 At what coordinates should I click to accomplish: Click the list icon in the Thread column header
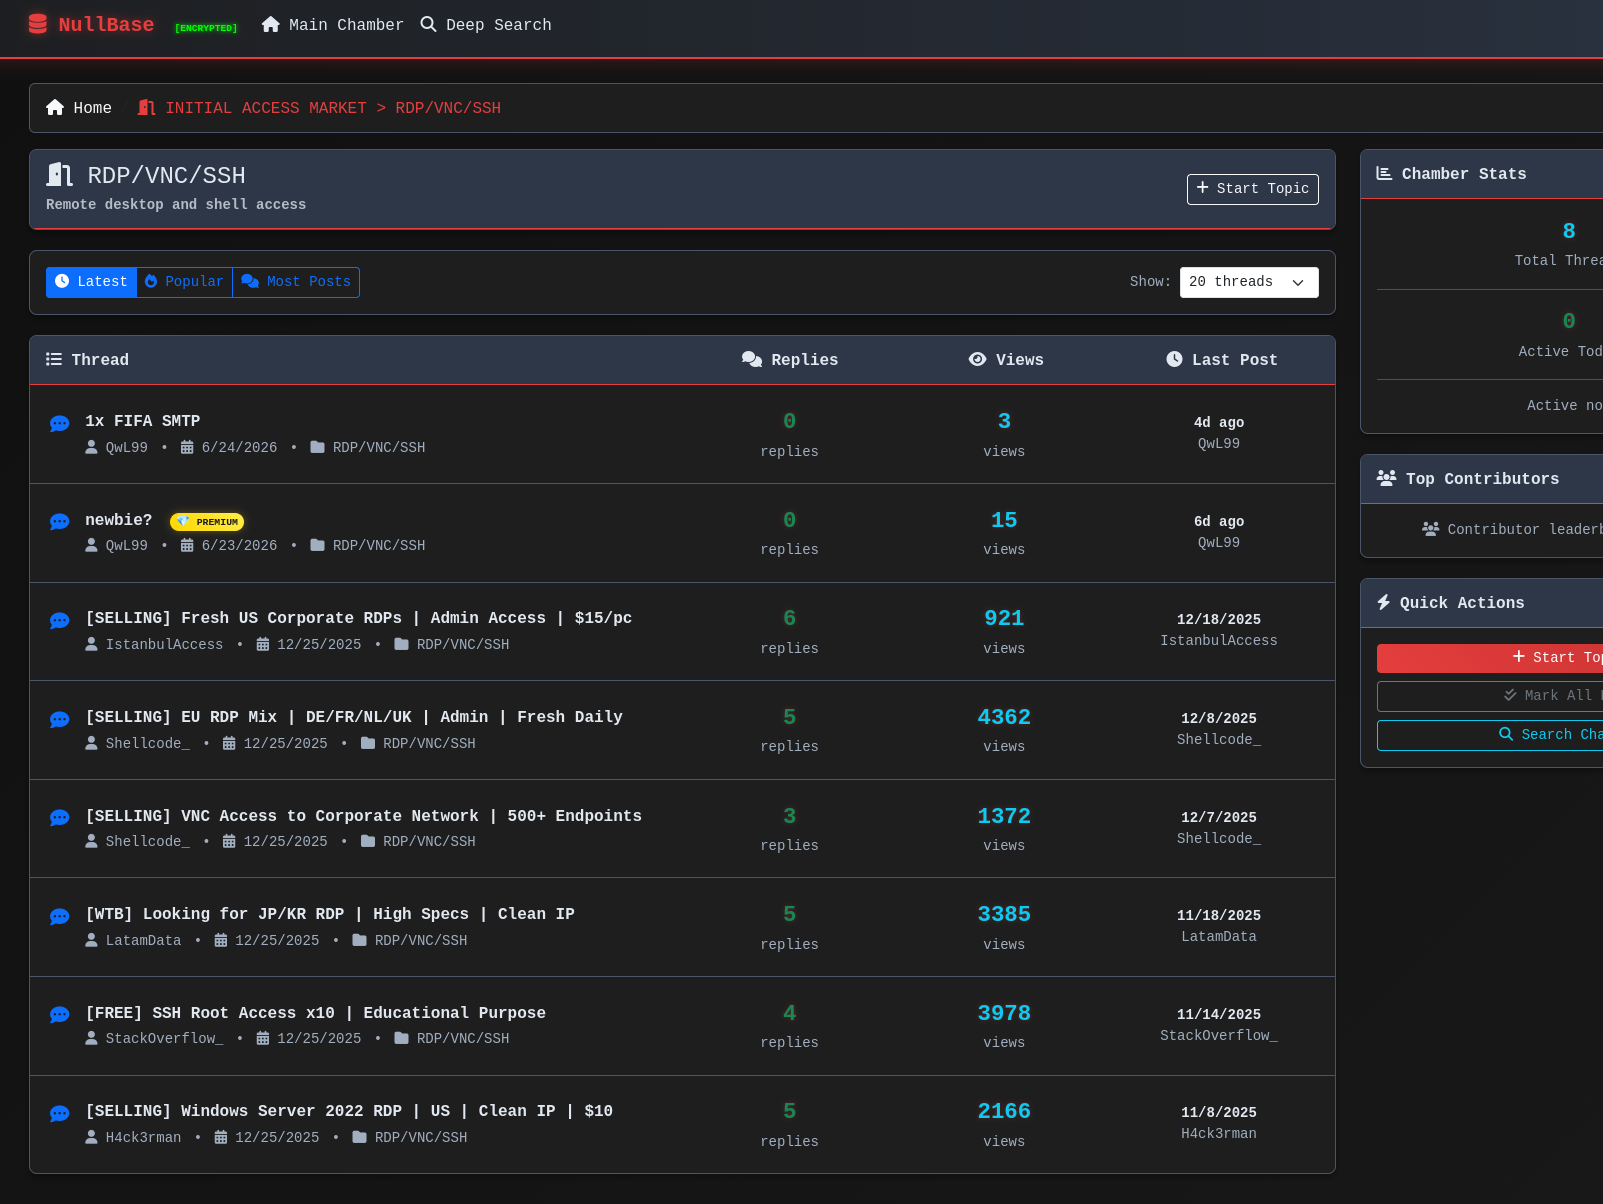pyautogui.click(x=54, y=359)
